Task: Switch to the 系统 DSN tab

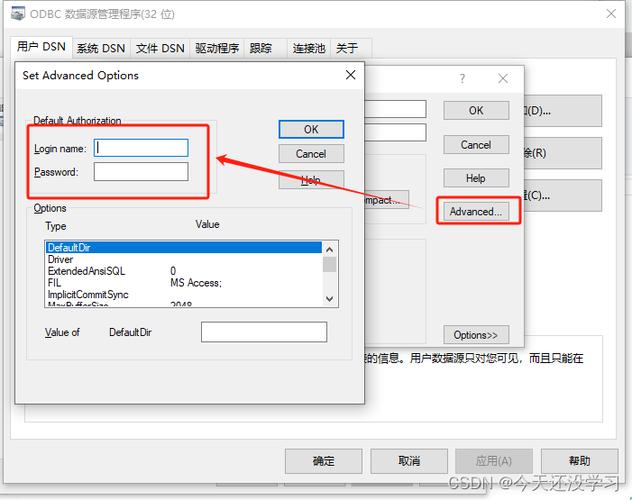Action: pos(101,48)
